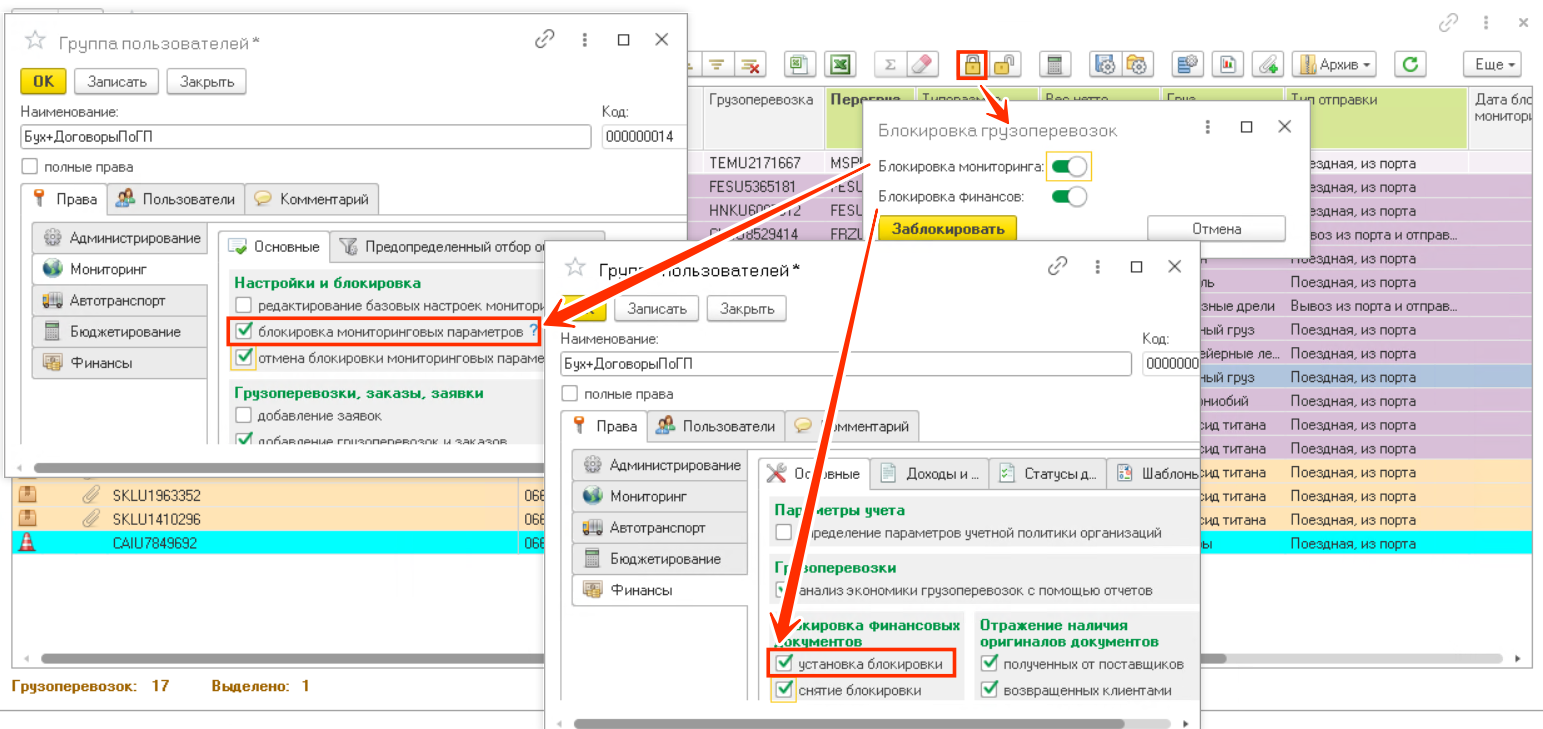Click the folder with gear toolbar icon

(x=1137, y=65)
